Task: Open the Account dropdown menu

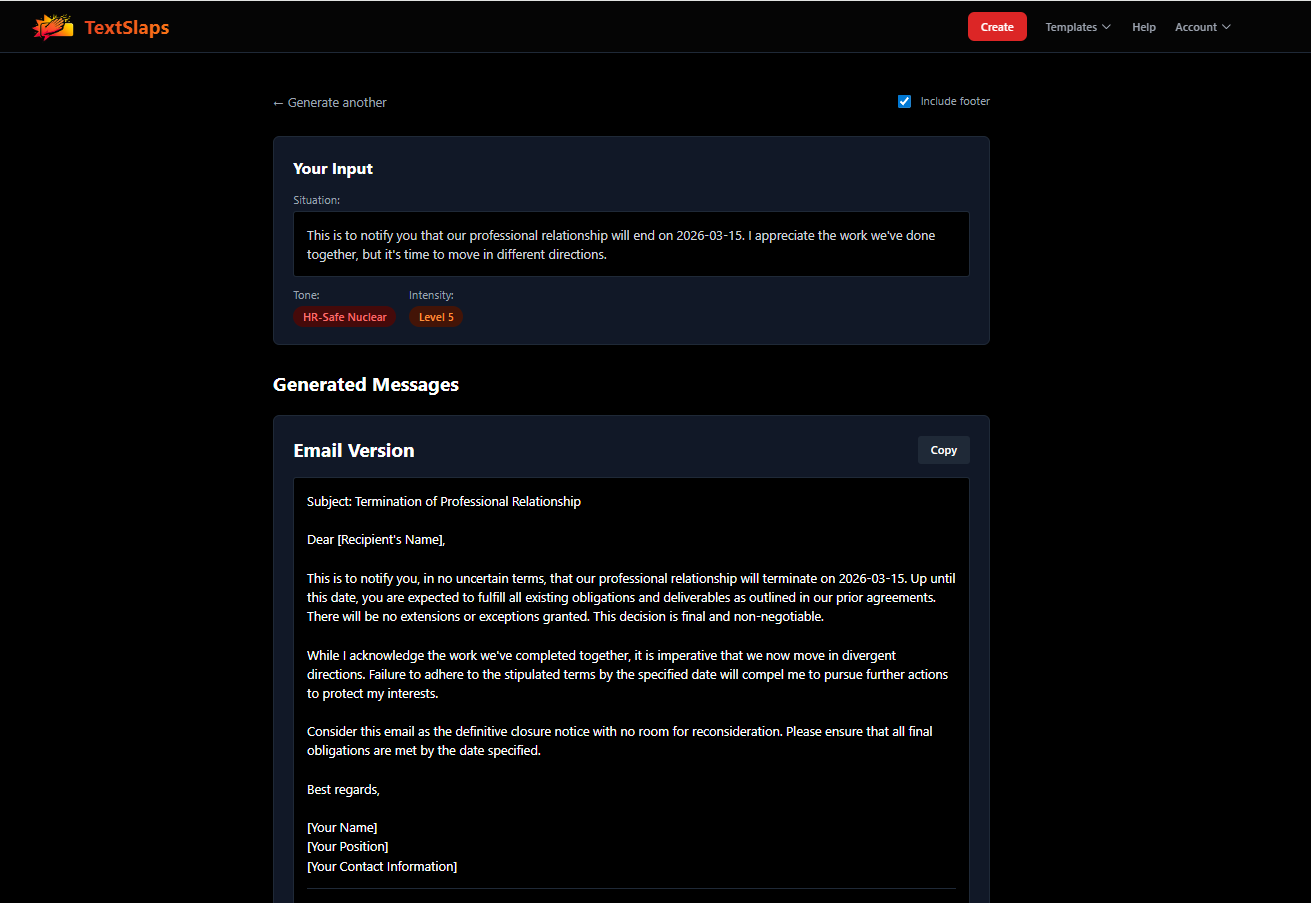Action: pos(1196,27)
